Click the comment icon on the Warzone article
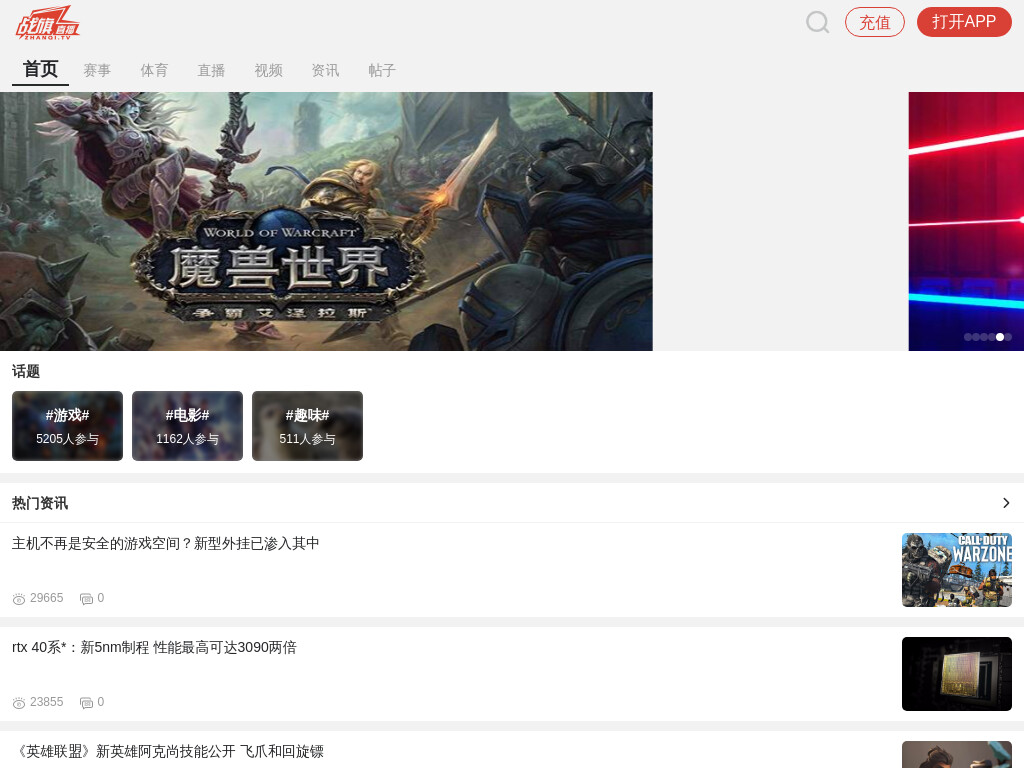Screen dimensions: 1024x768 [x=86, y=599]
